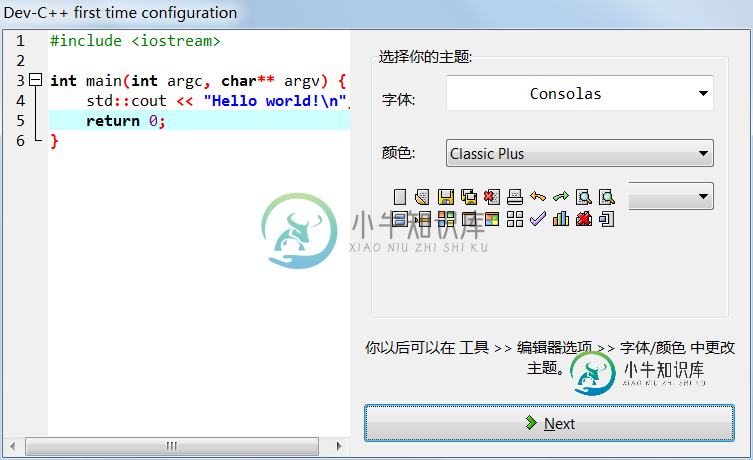
Task: Click the 'int main' code line
Action: pos(198,81)
